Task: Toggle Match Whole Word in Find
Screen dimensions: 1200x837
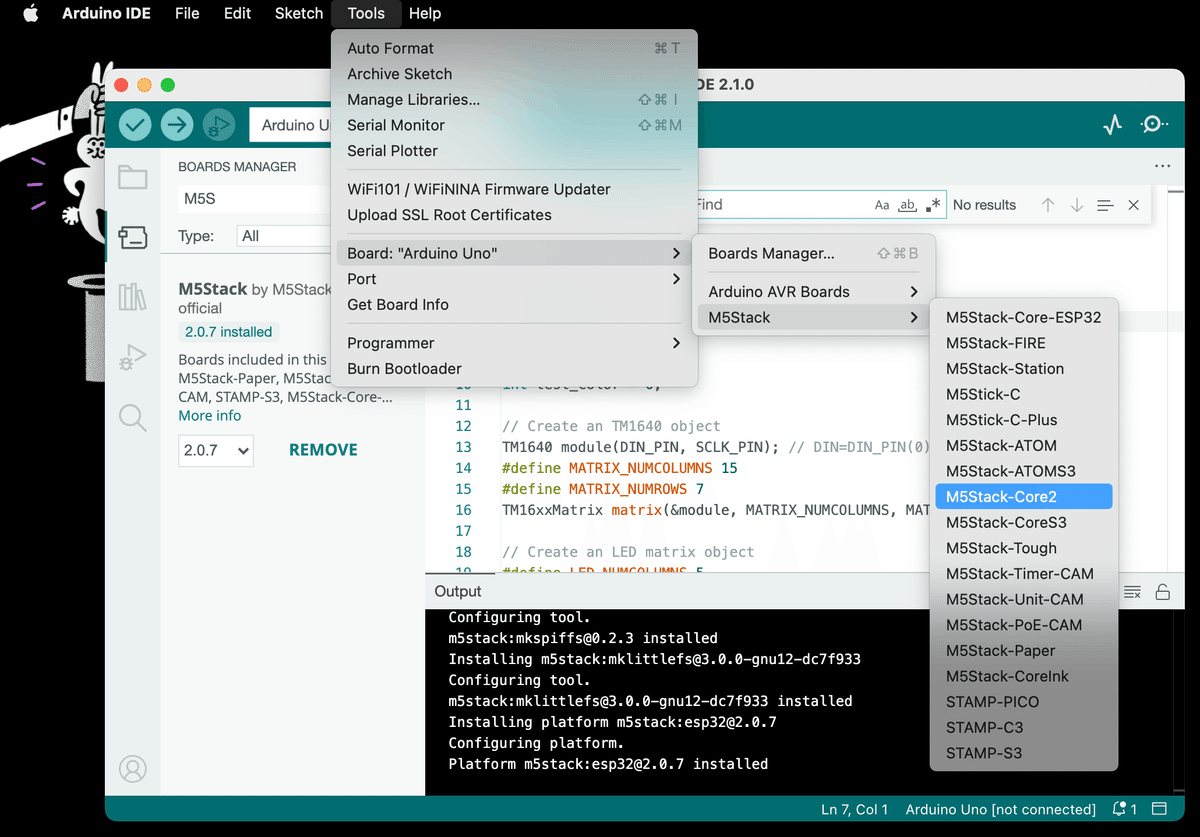Action: [x=908, y=205]
